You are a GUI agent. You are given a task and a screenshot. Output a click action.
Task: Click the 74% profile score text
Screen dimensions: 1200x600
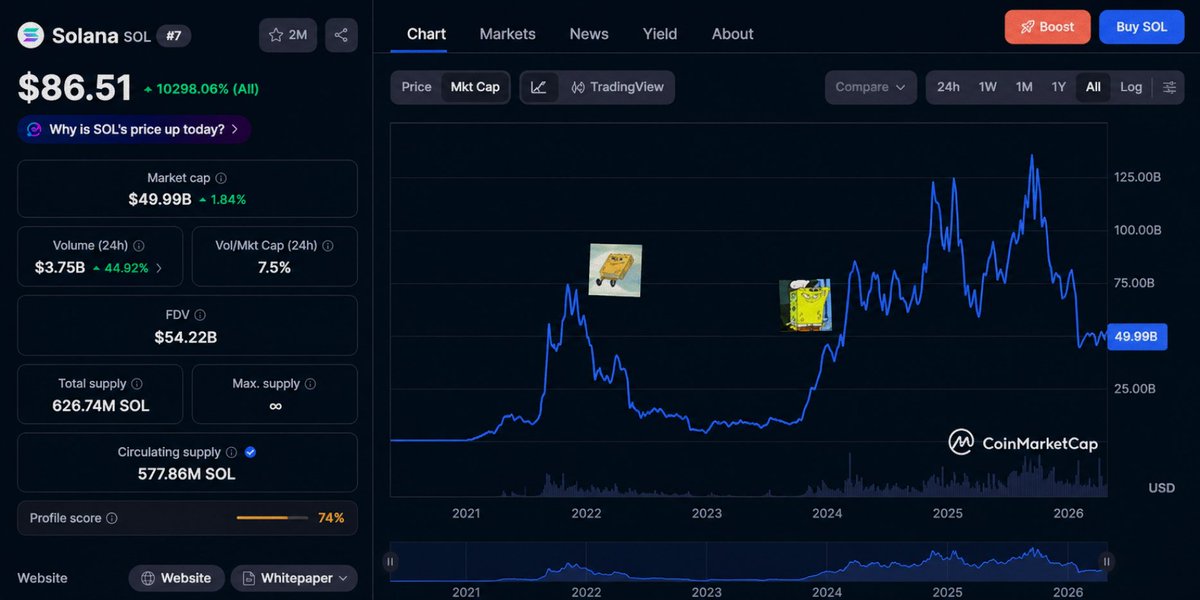332,518
